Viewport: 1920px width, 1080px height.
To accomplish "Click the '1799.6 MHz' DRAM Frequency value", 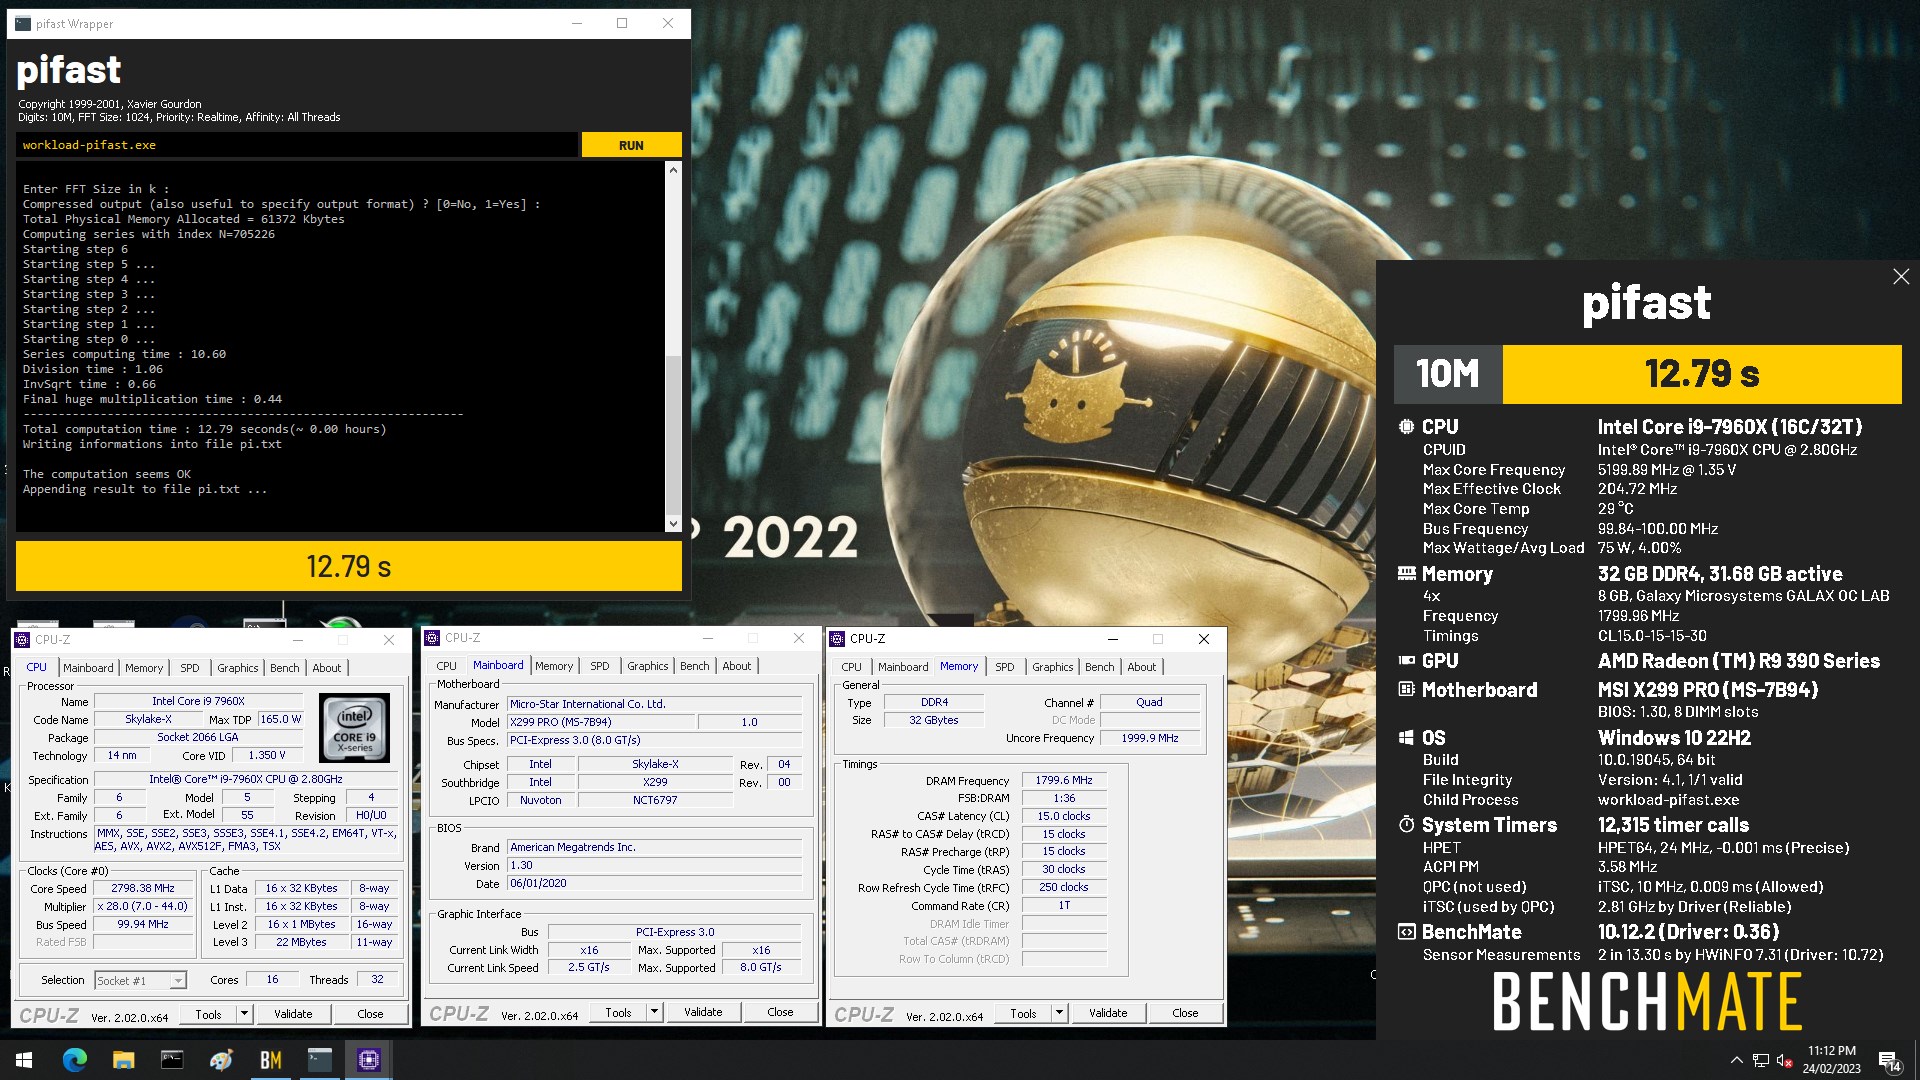I will [1064, 781].
